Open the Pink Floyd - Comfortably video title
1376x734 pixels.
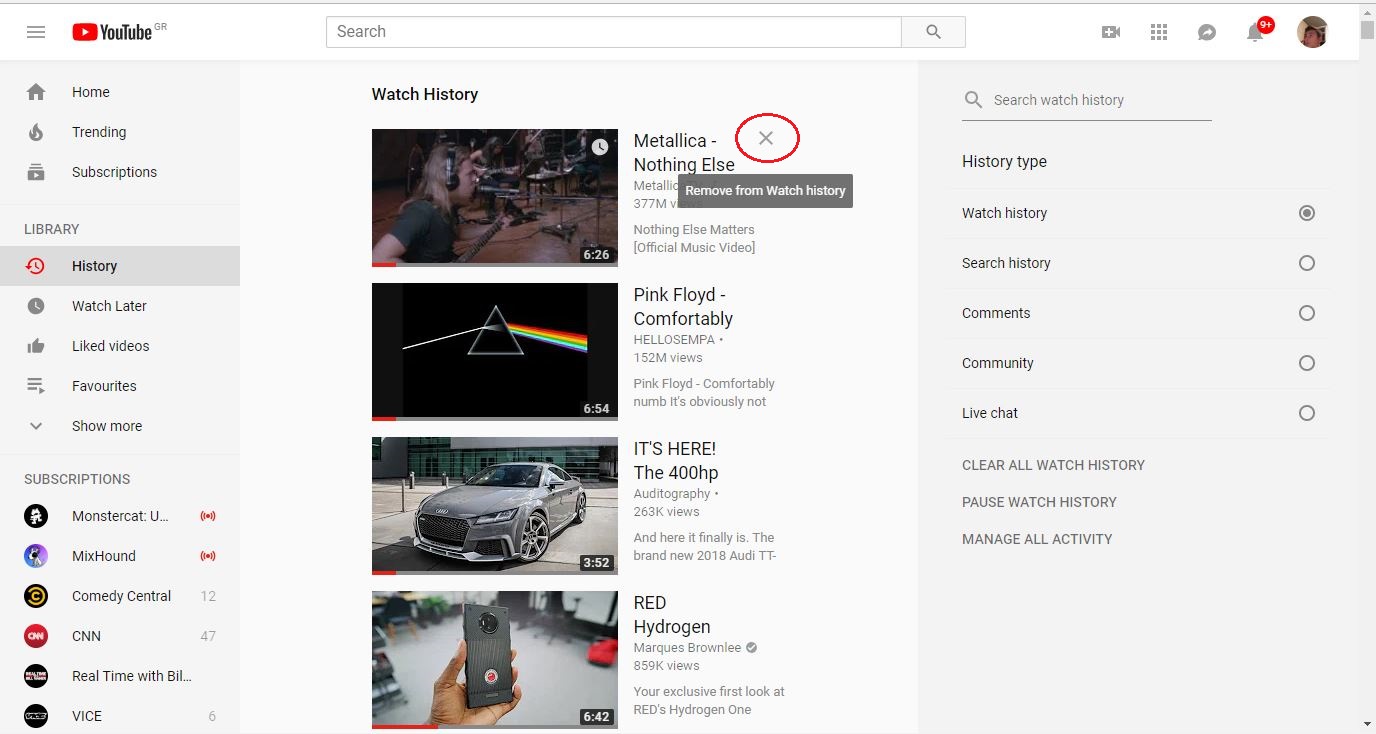click(x=683, y=307)
